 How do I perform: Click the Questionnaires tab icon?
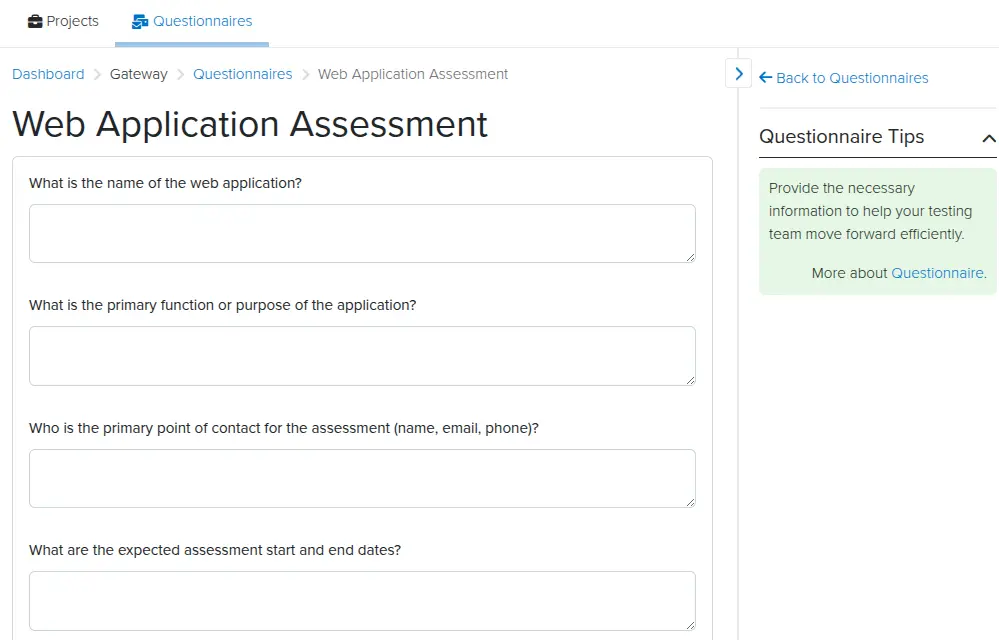(140, 22)
